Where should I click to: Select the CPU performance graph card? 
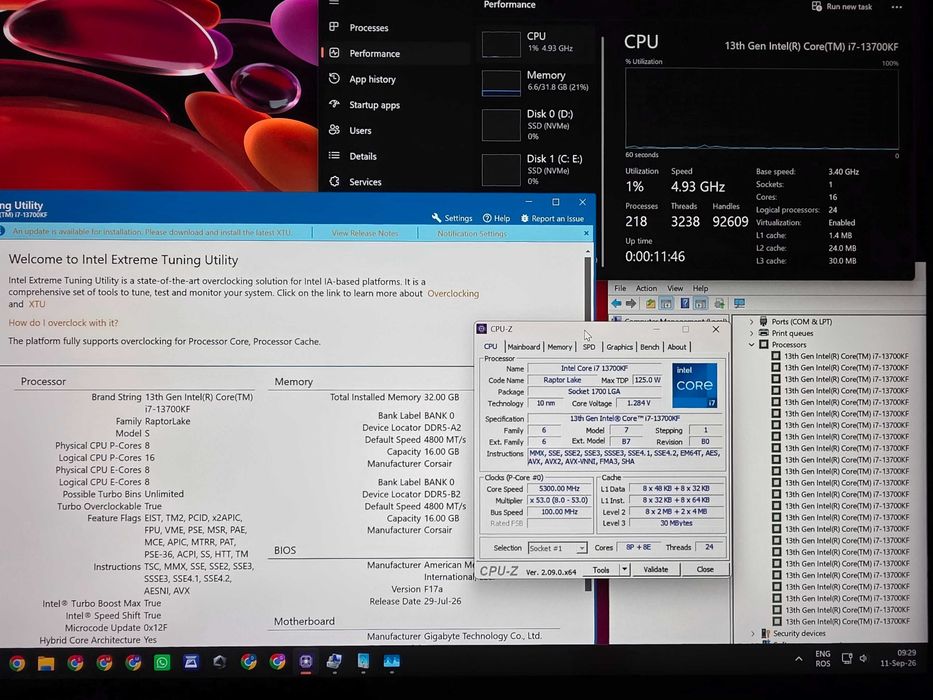(536, 43)
